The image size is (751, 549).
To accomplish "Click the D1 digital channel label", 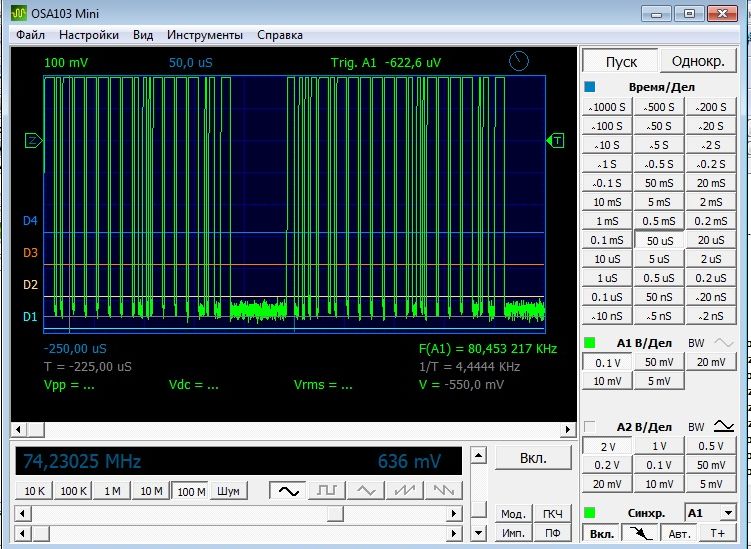I will [x=30, y=317].
